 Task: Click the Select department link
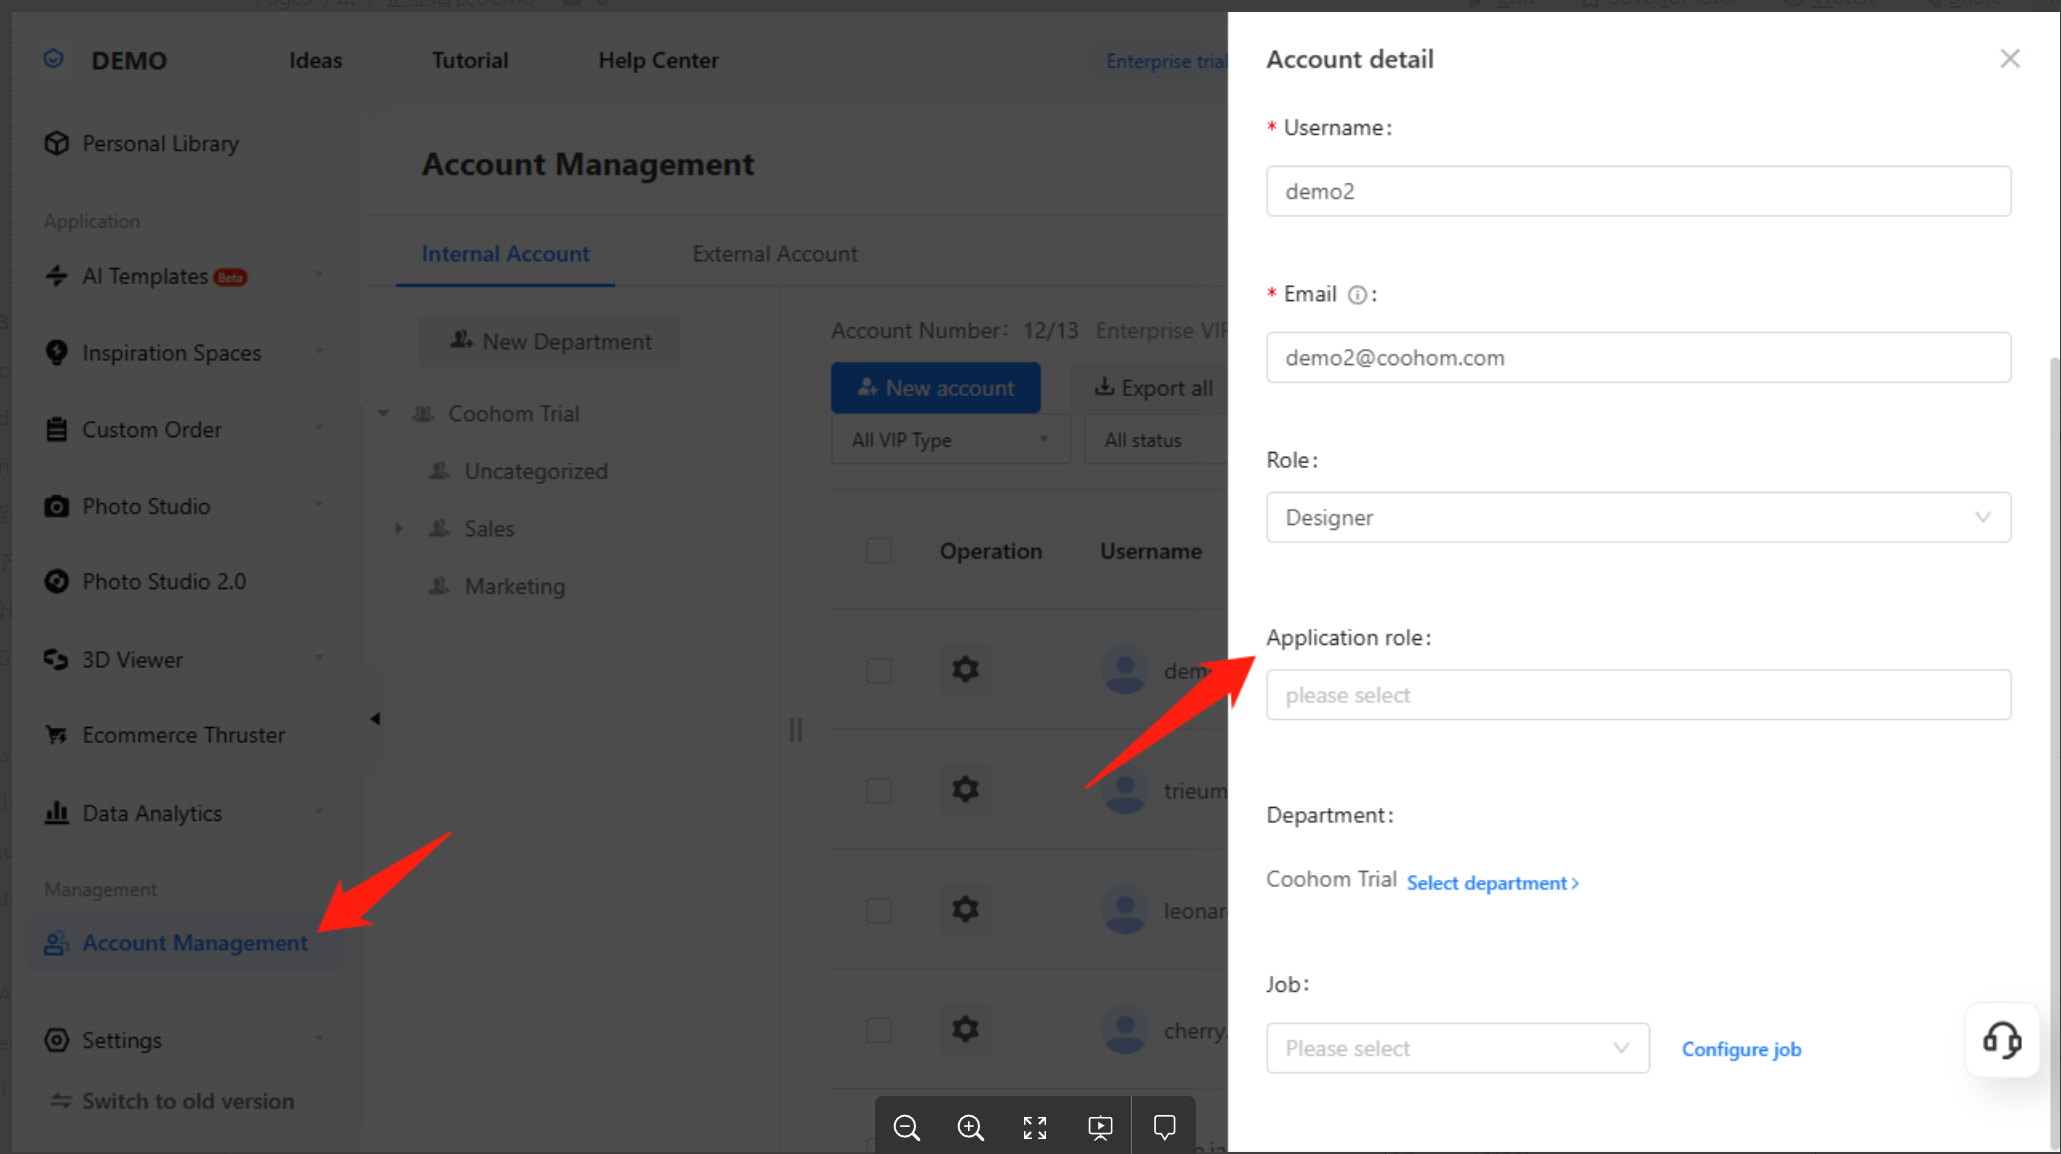click(1492, 883)
